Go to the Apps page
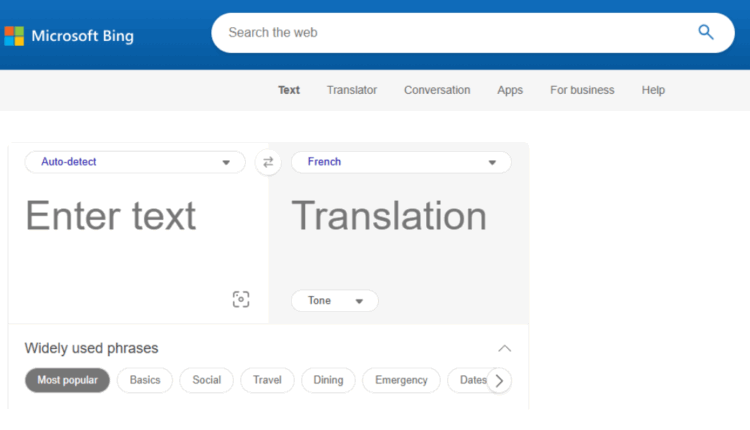The height and width of the screenshot is (430, 750). pos(510,90)
